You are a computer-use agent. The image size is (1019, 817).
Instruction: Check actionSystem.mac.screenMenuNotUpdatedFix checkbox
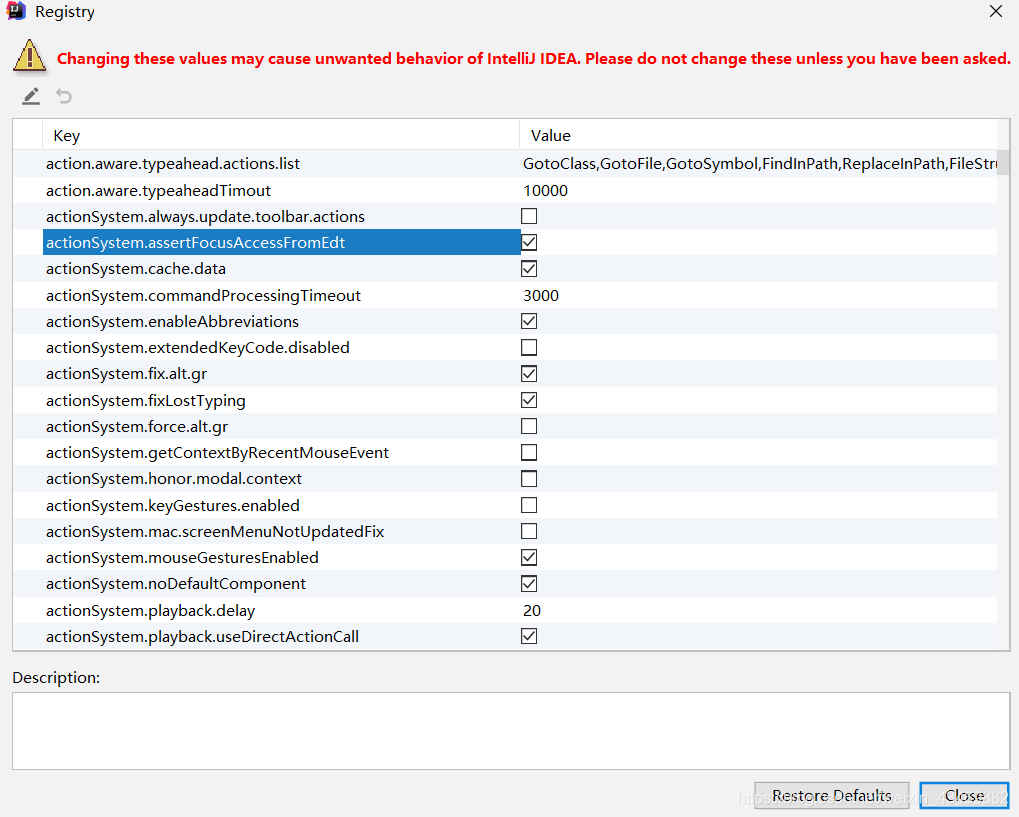(529, 531)
